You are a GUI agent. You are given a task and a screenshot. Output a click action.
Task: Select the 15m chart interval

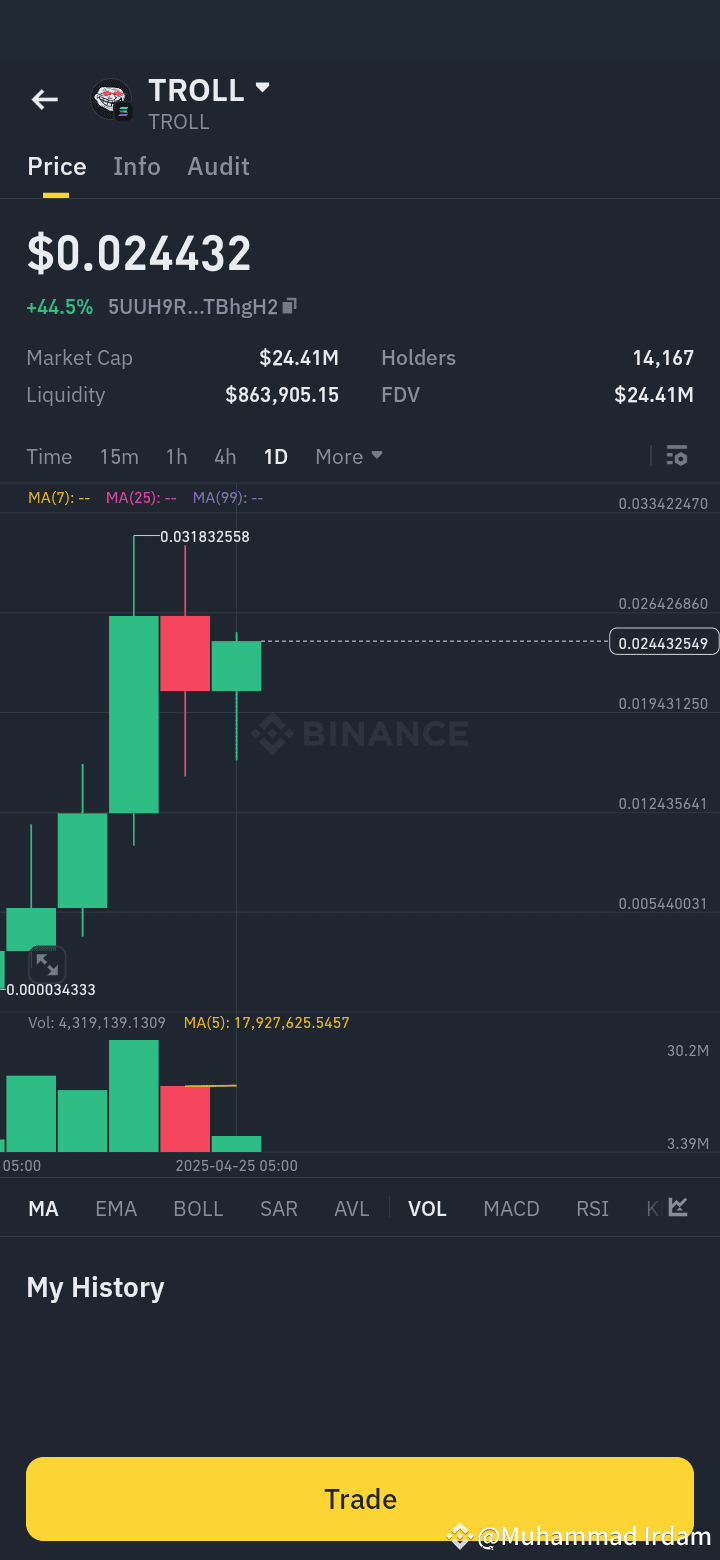pyautogui.click(x=119, y=456)
